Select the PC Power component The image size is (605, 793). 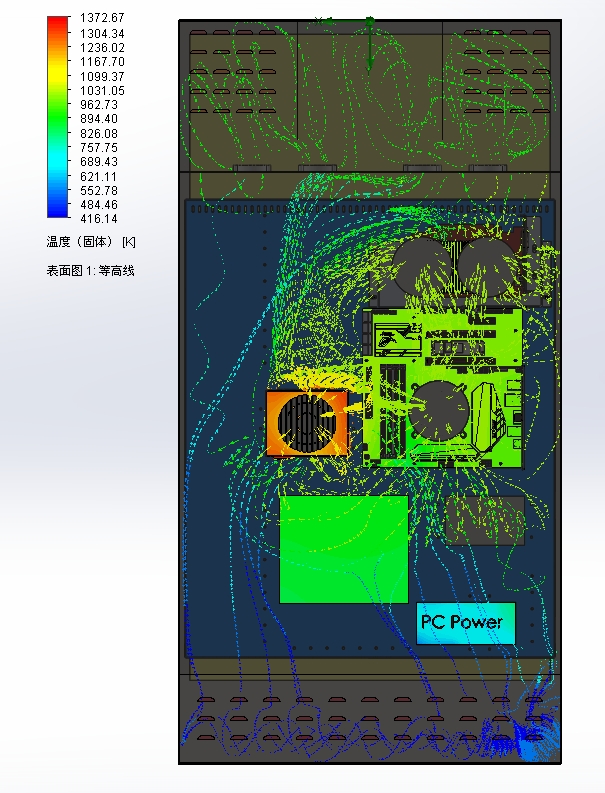[465, 623]
